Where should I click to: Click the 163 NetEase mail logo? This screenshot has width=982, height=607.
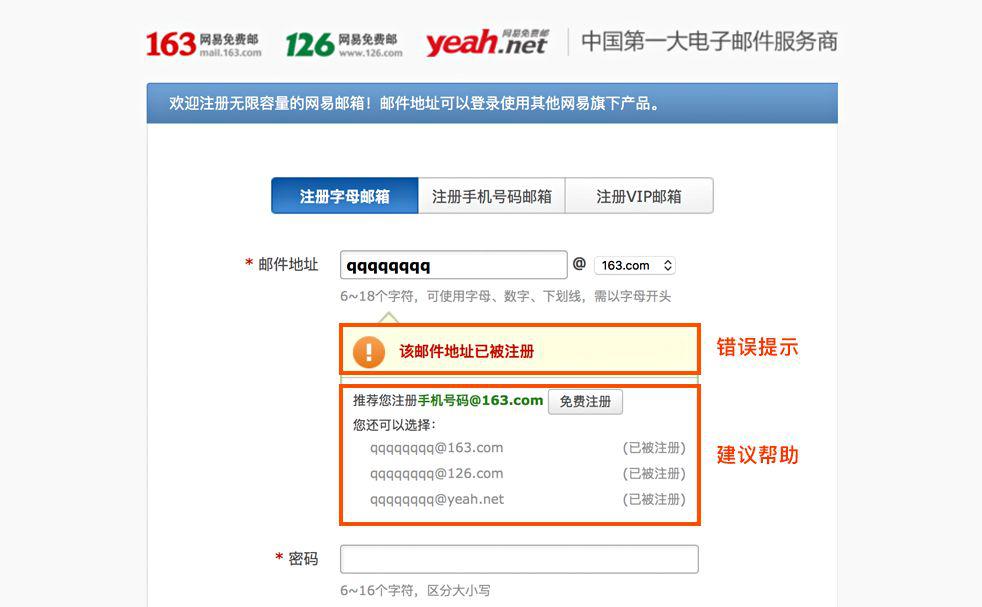coord(204,44)
